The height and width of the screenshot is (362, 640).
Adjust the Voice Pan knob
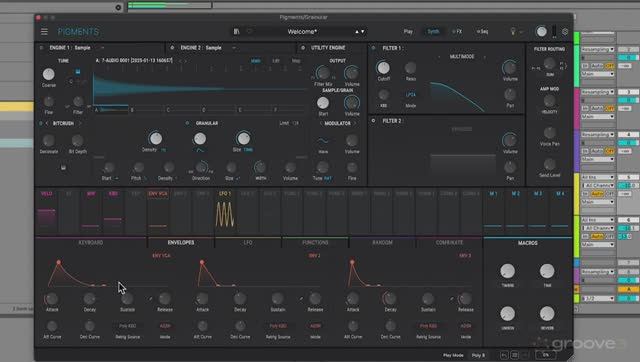click(550, 133)
